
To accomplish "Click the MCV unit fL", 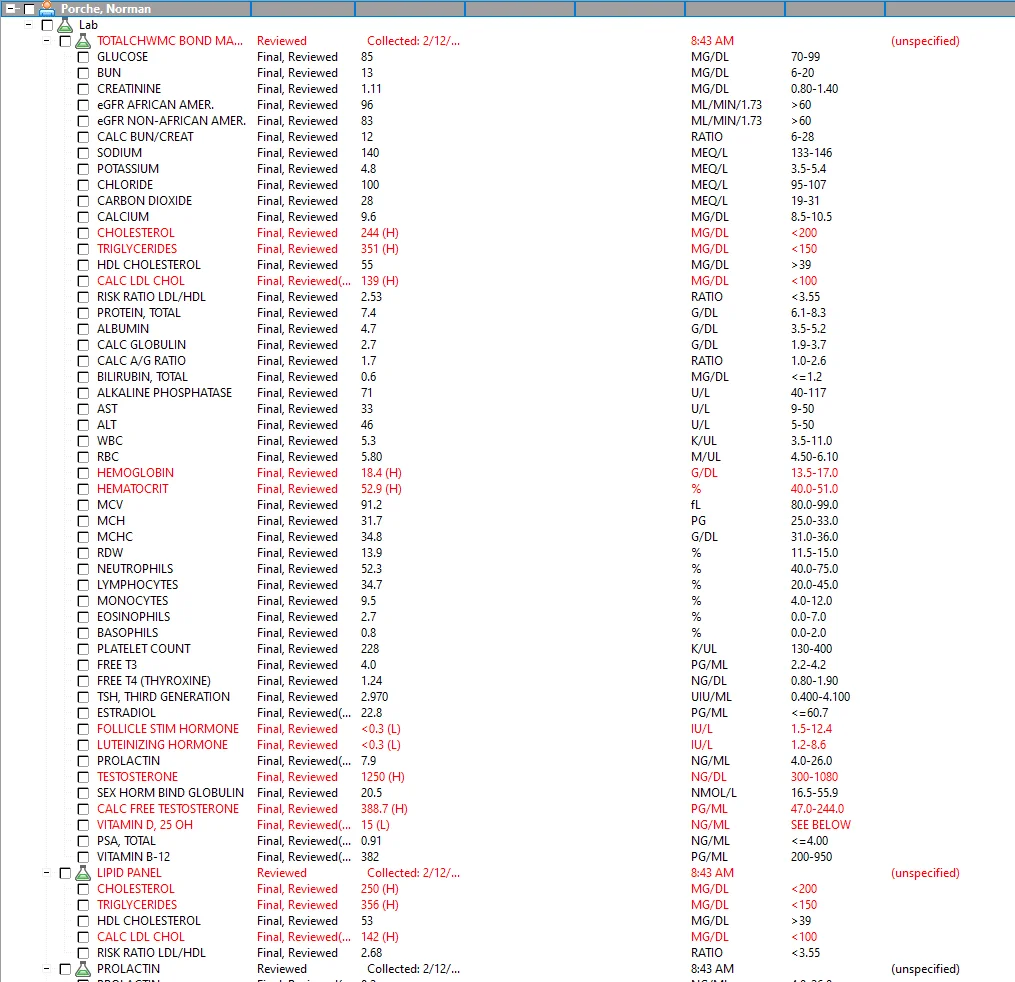I will (696, 505).
